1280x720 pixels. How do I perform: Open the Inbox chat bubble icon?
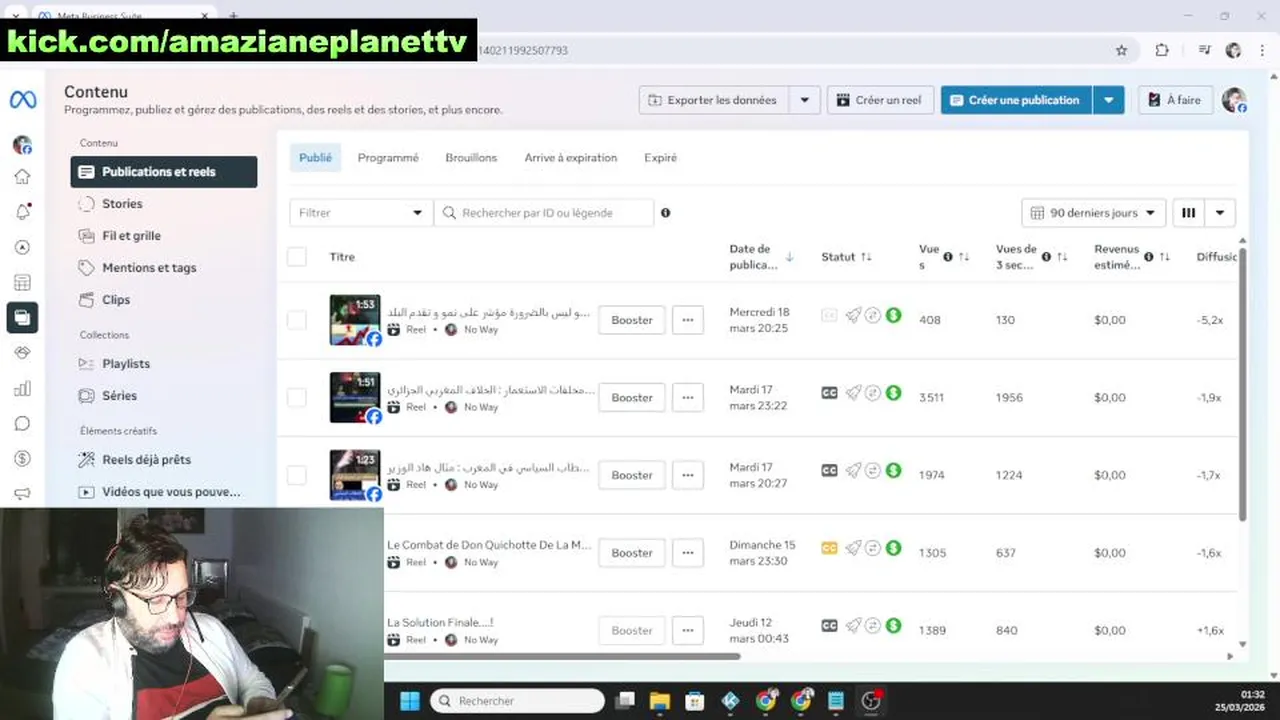[22, 424]
